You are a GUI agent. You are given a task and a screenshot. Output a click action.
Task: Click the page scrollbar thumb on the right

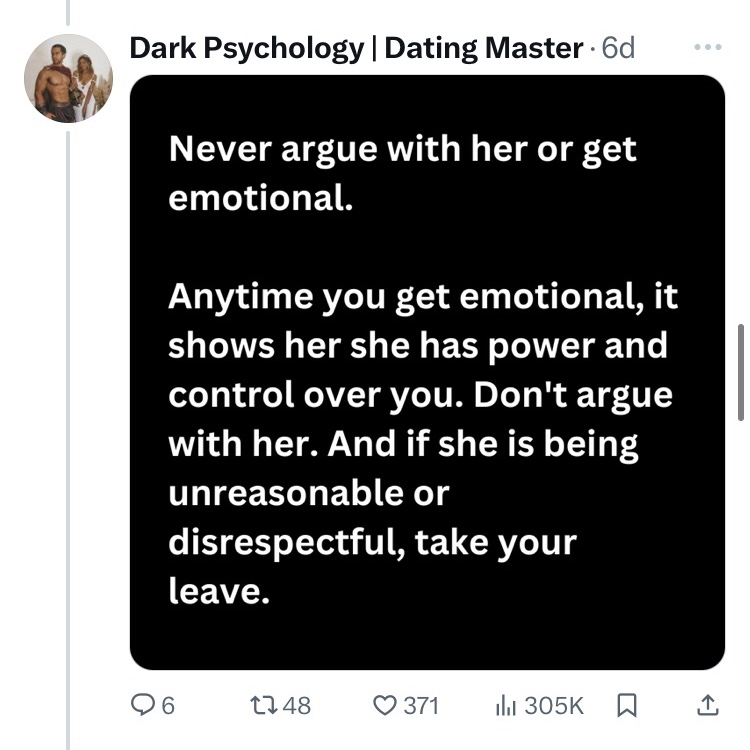coord(739,372)
